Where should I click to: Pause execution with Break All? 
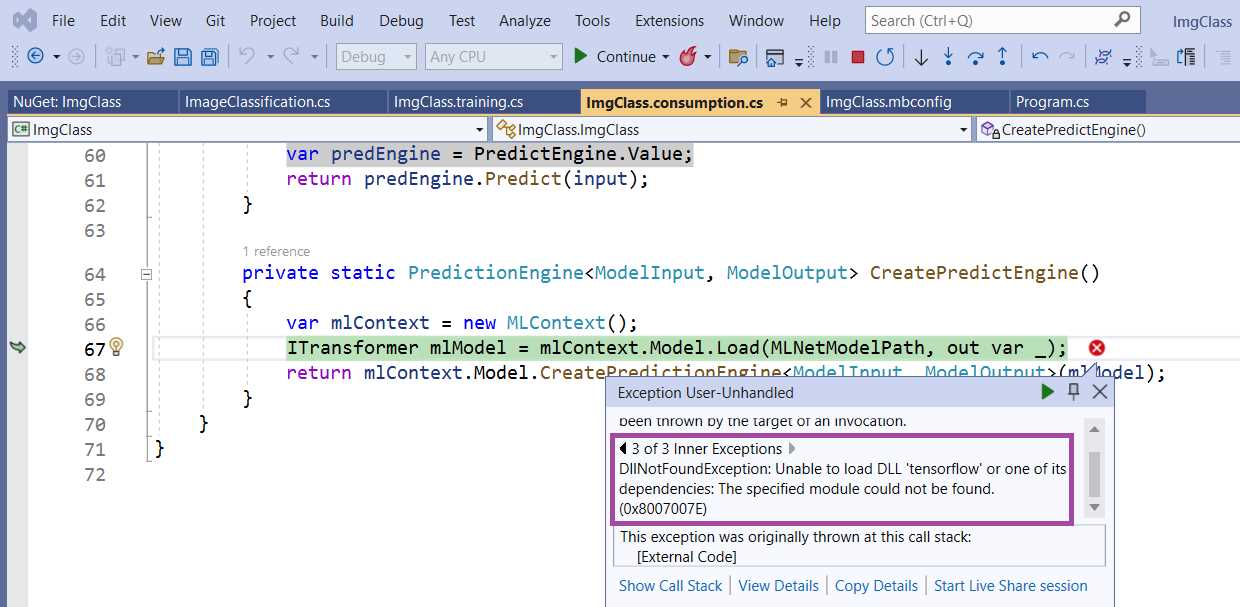pyautogui.click(x=831, y=57)
